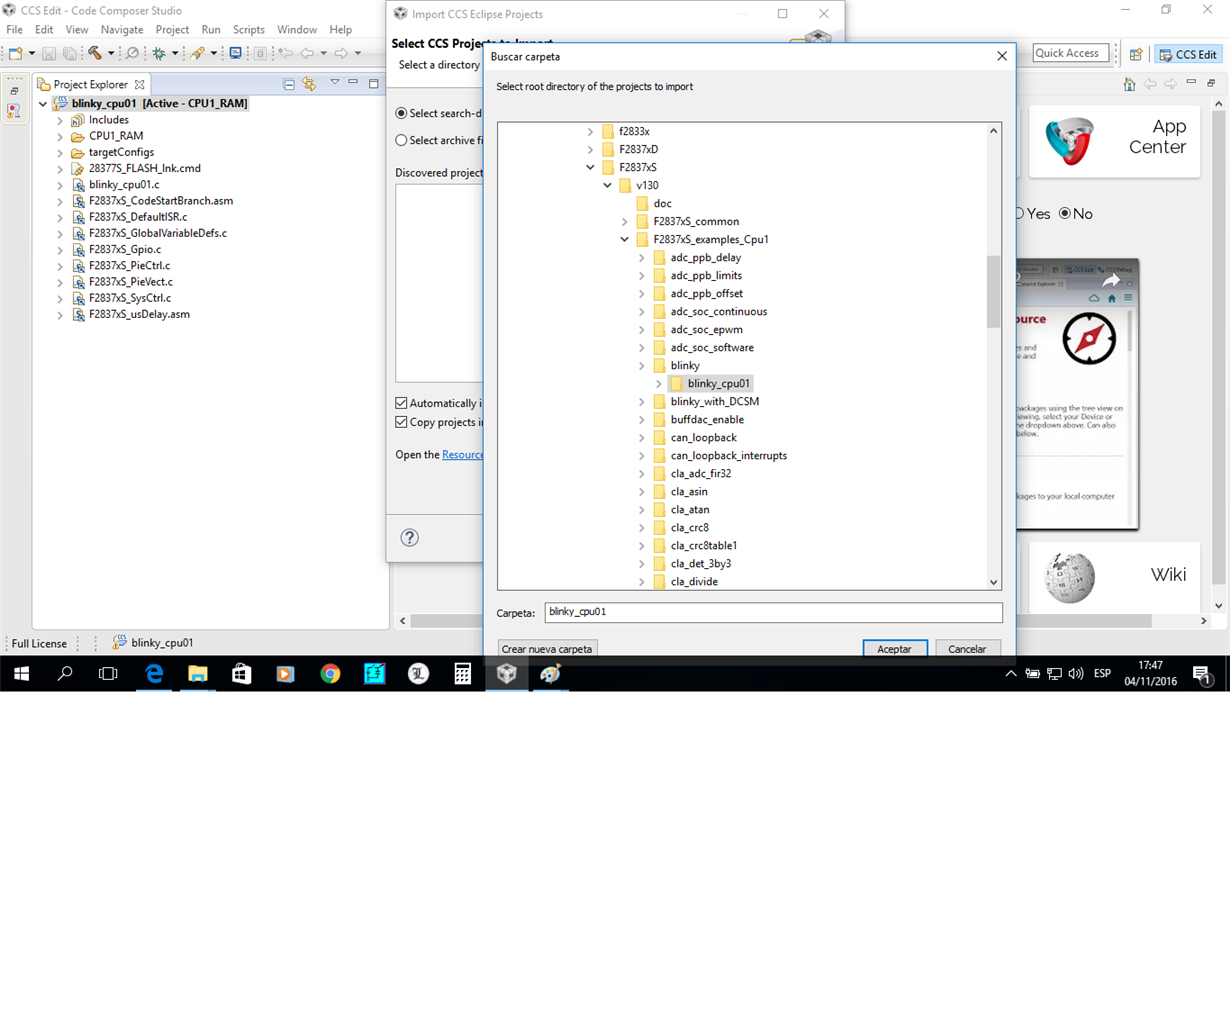Open the Project menu
Viewport: 1230px width, 1012px height.
pos(172,29)
